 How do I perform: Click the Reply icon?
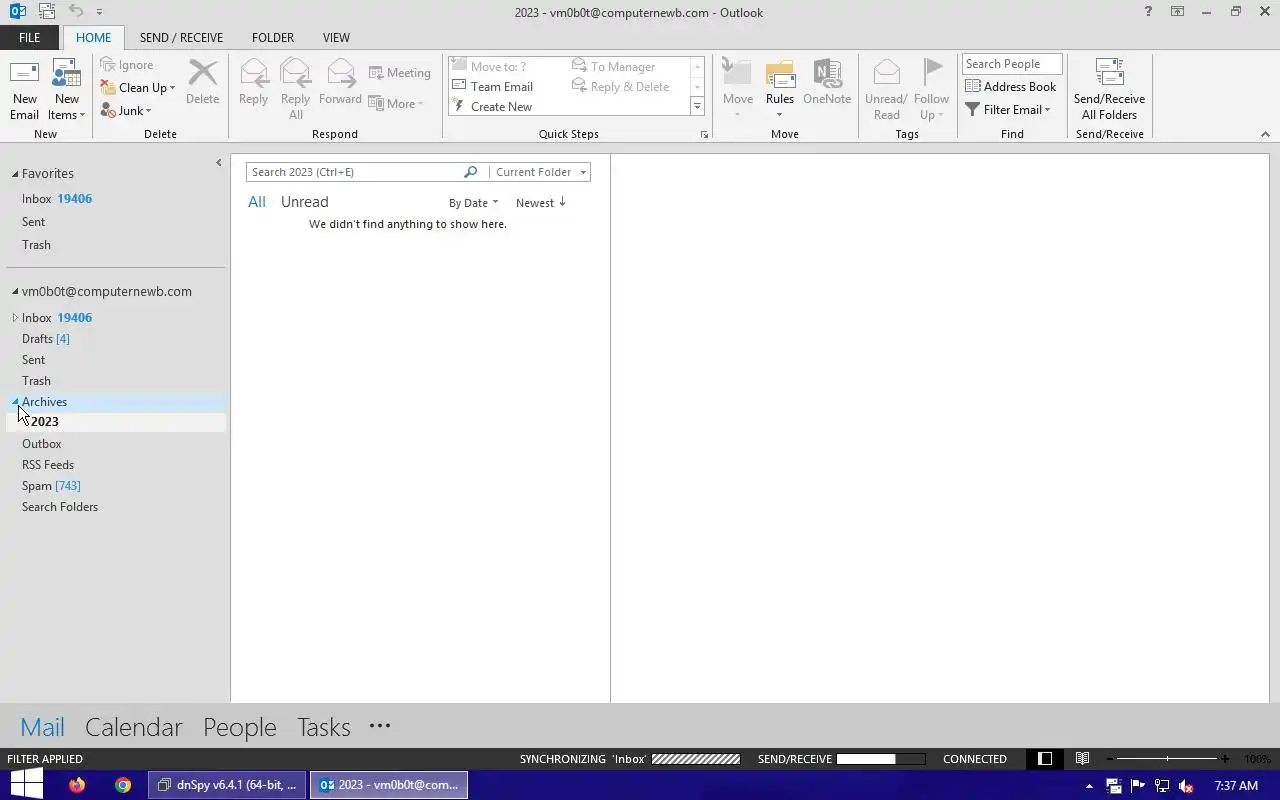coord(253,82)
